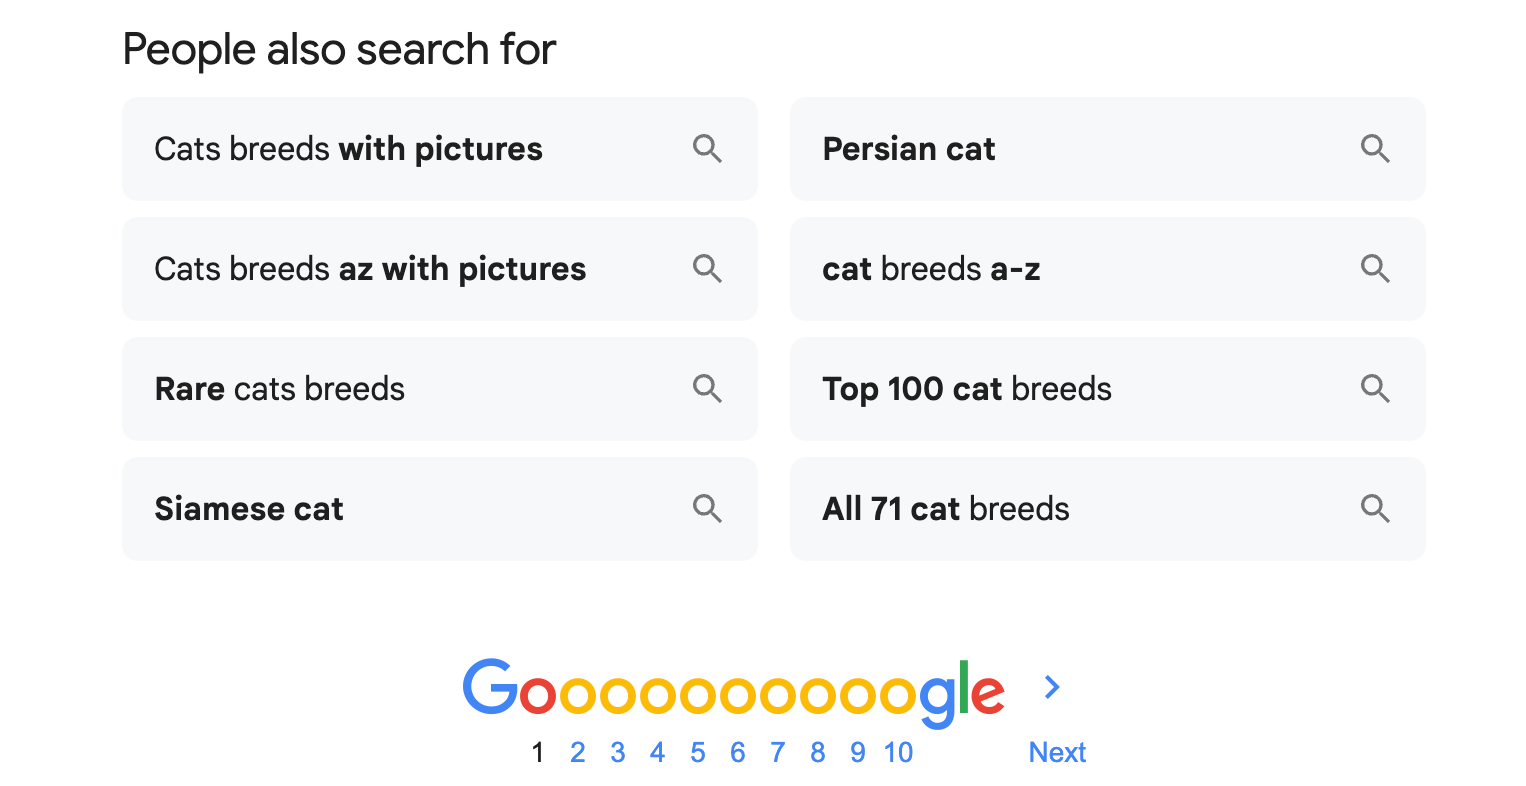1526x786 pixels.
Task: Jump to results page 5
Action: [x=697, y=752]
